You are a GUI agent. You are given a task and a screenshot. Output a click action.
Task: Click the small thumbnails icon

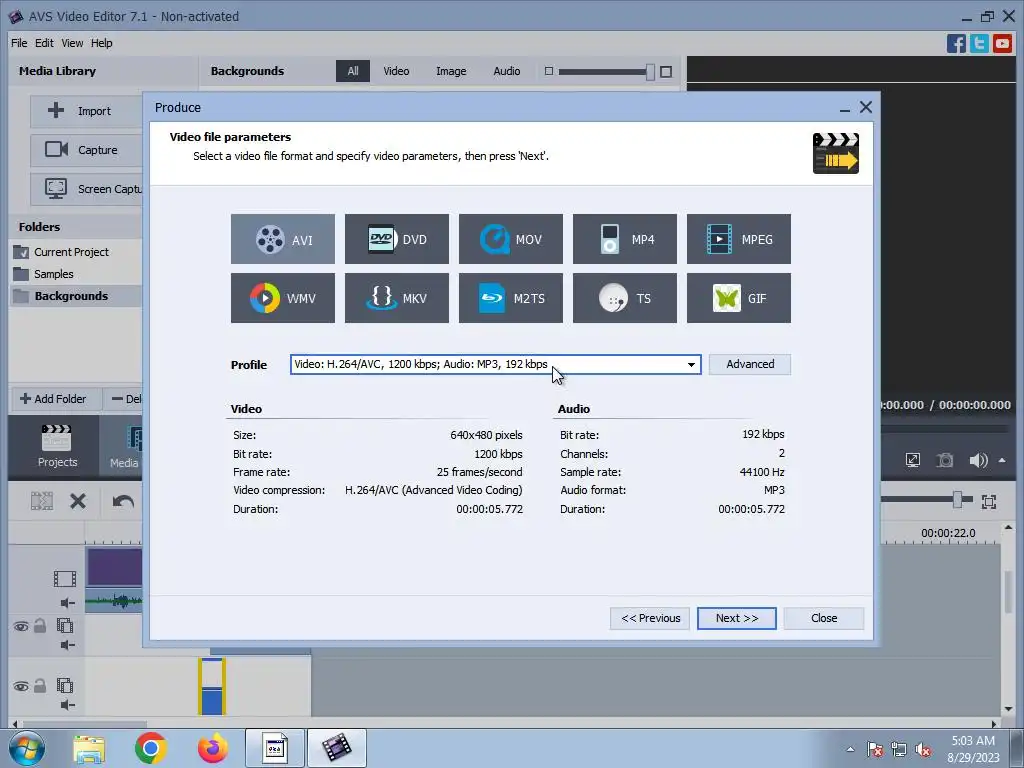coord(549,71)
